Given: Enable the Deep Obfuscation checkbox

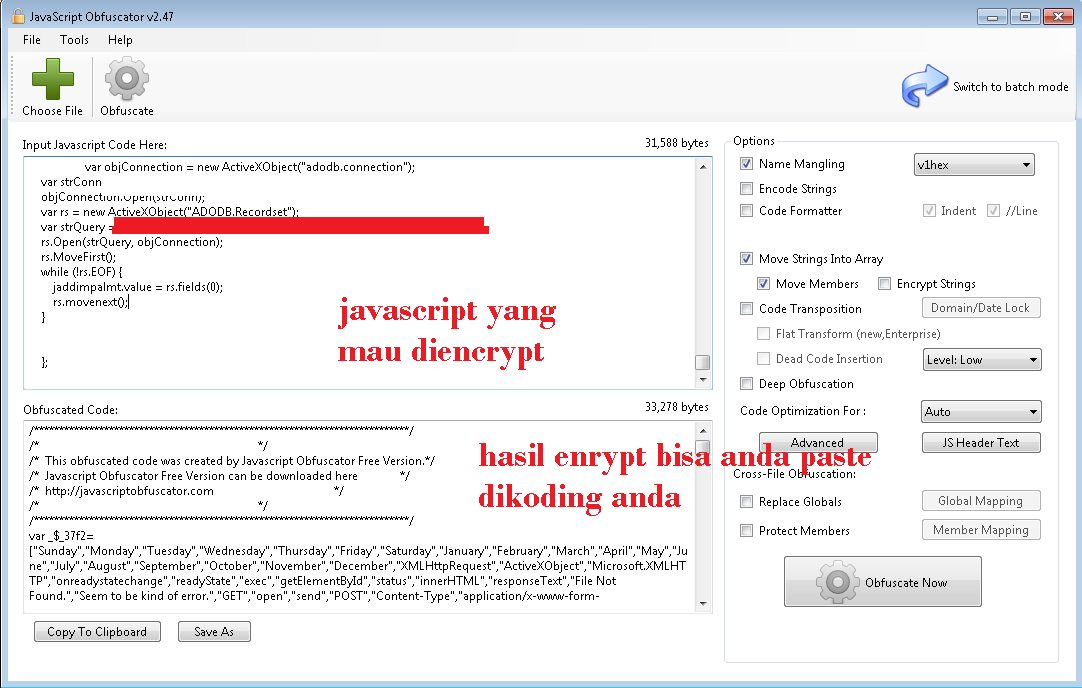Looking at the screenshot, I should 746,384.
